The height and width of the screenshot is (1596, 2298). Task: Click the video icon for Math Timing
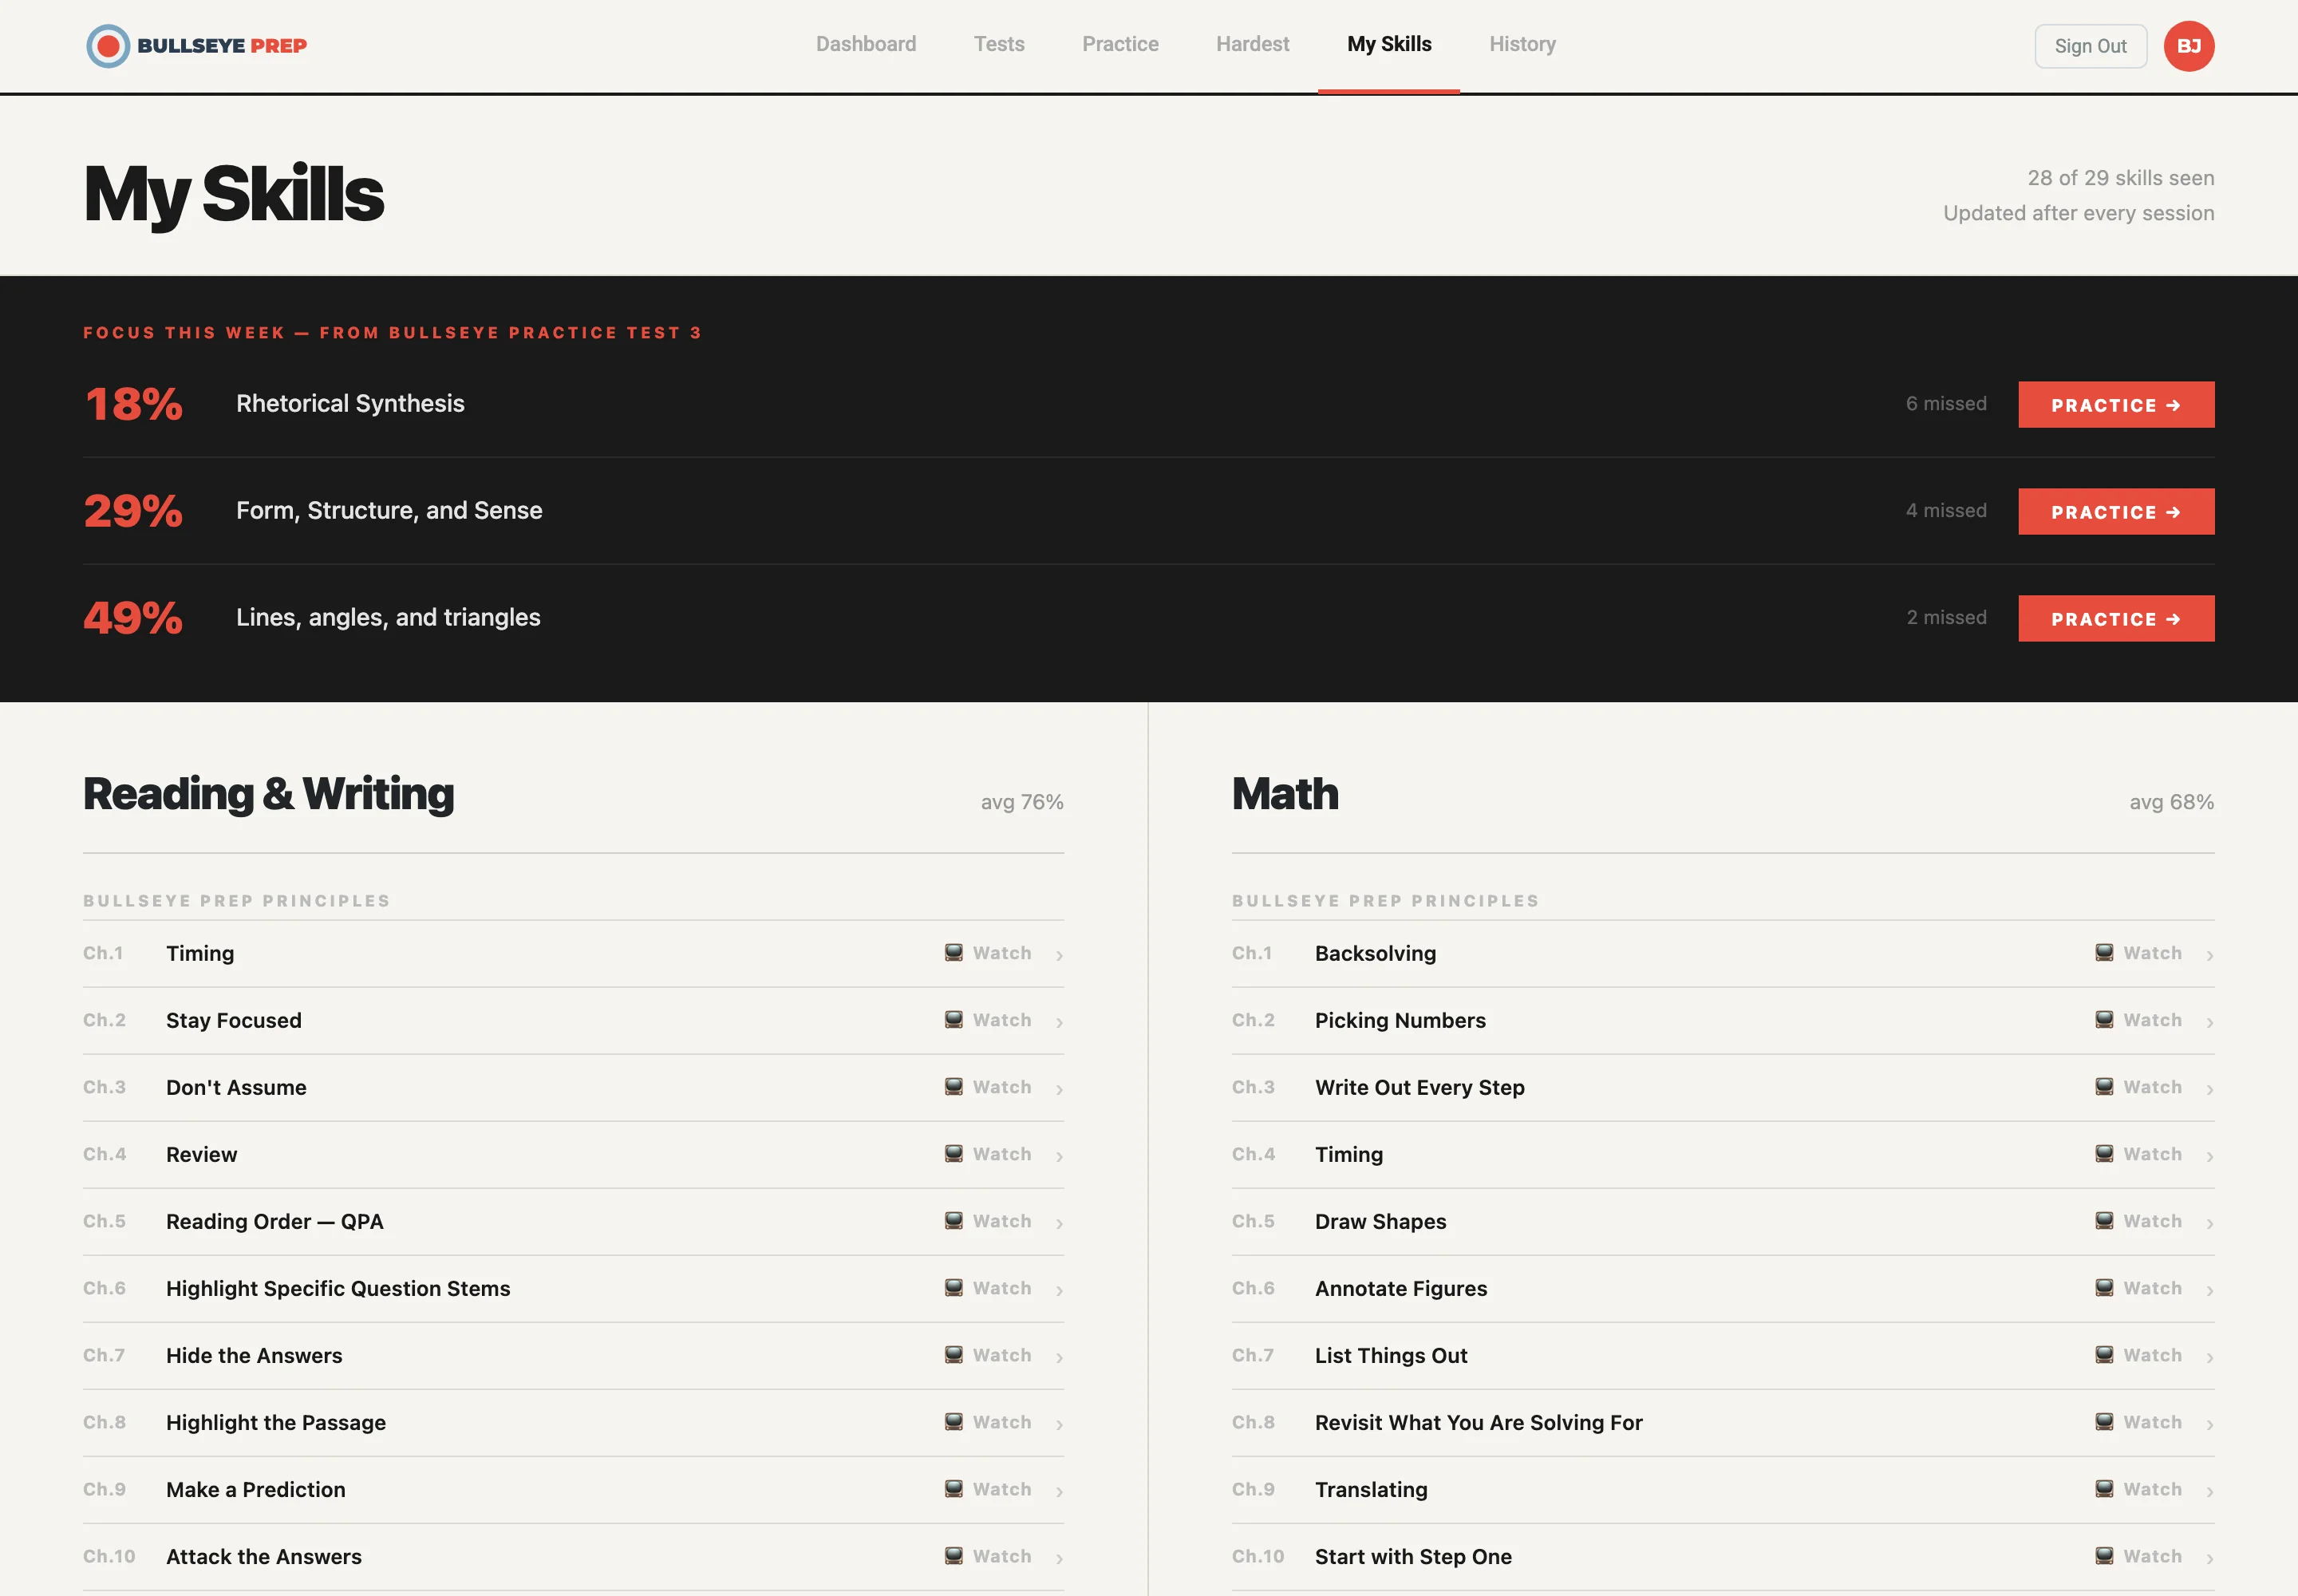coord(2104,1154)
